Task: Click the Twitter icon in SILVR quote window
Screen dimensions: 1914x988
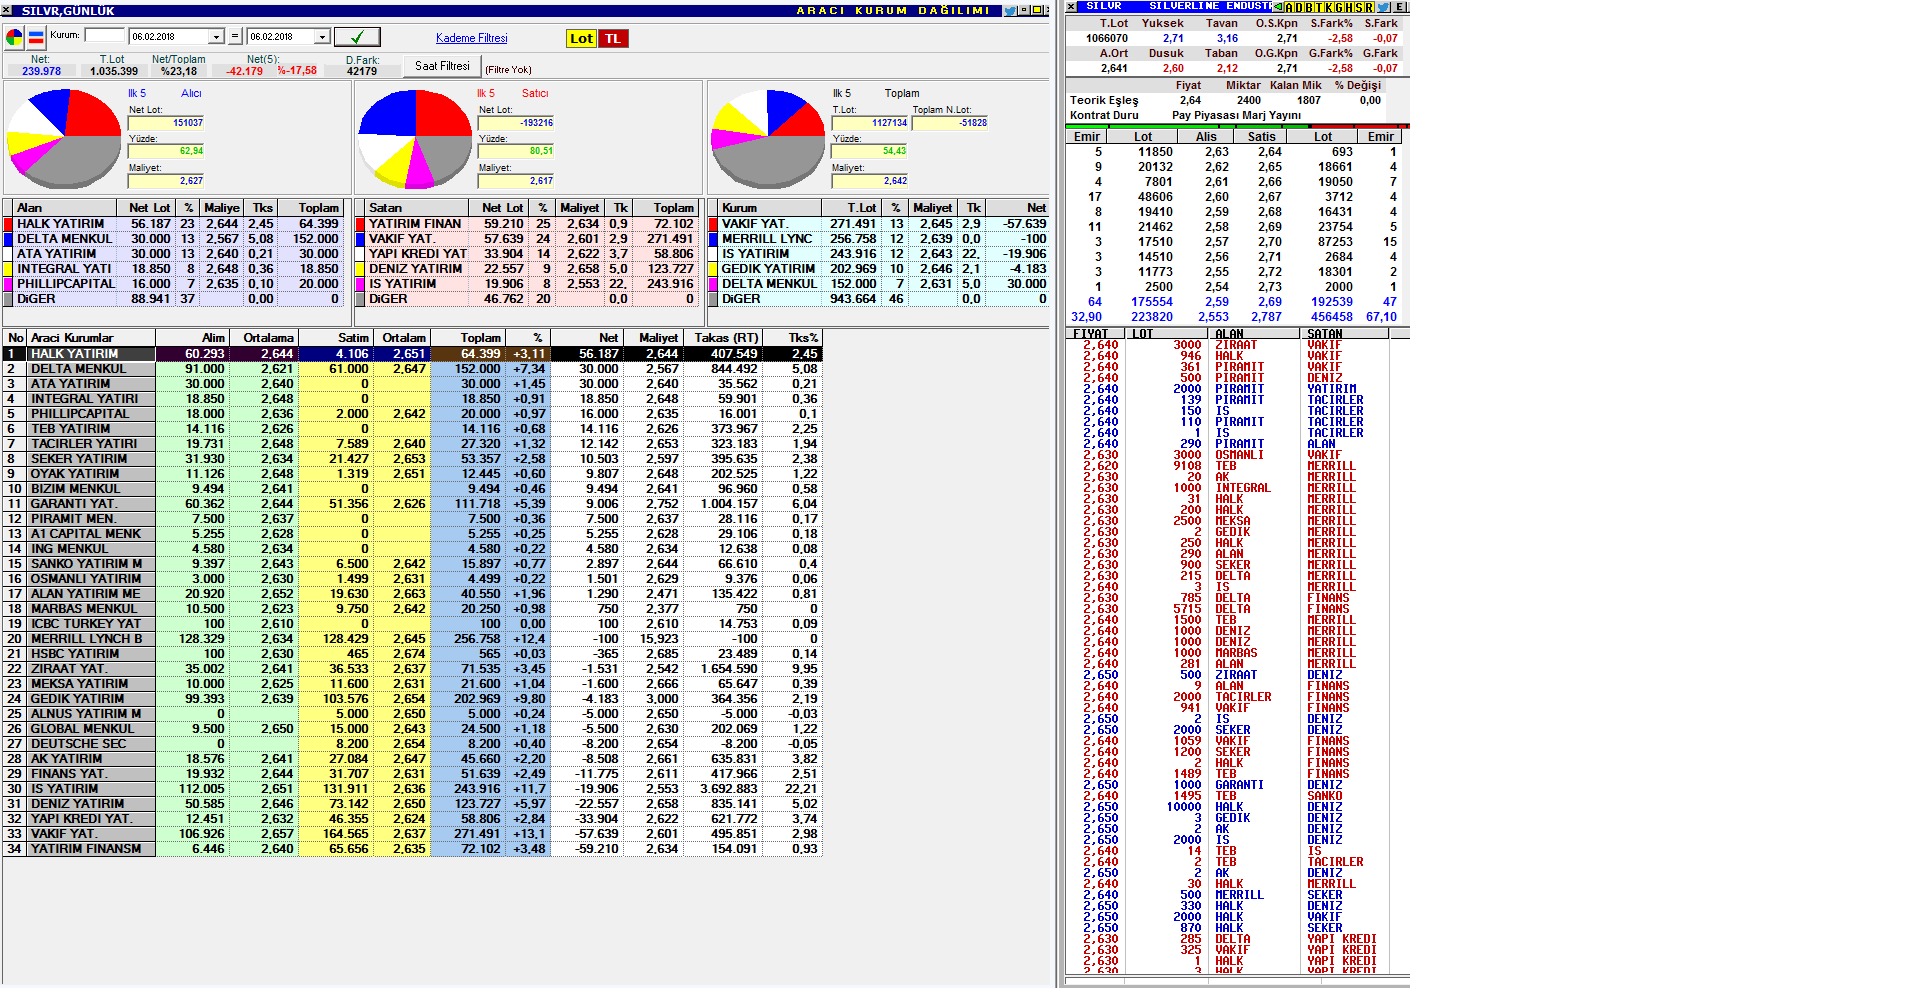Action: [x=1383, y=7]
